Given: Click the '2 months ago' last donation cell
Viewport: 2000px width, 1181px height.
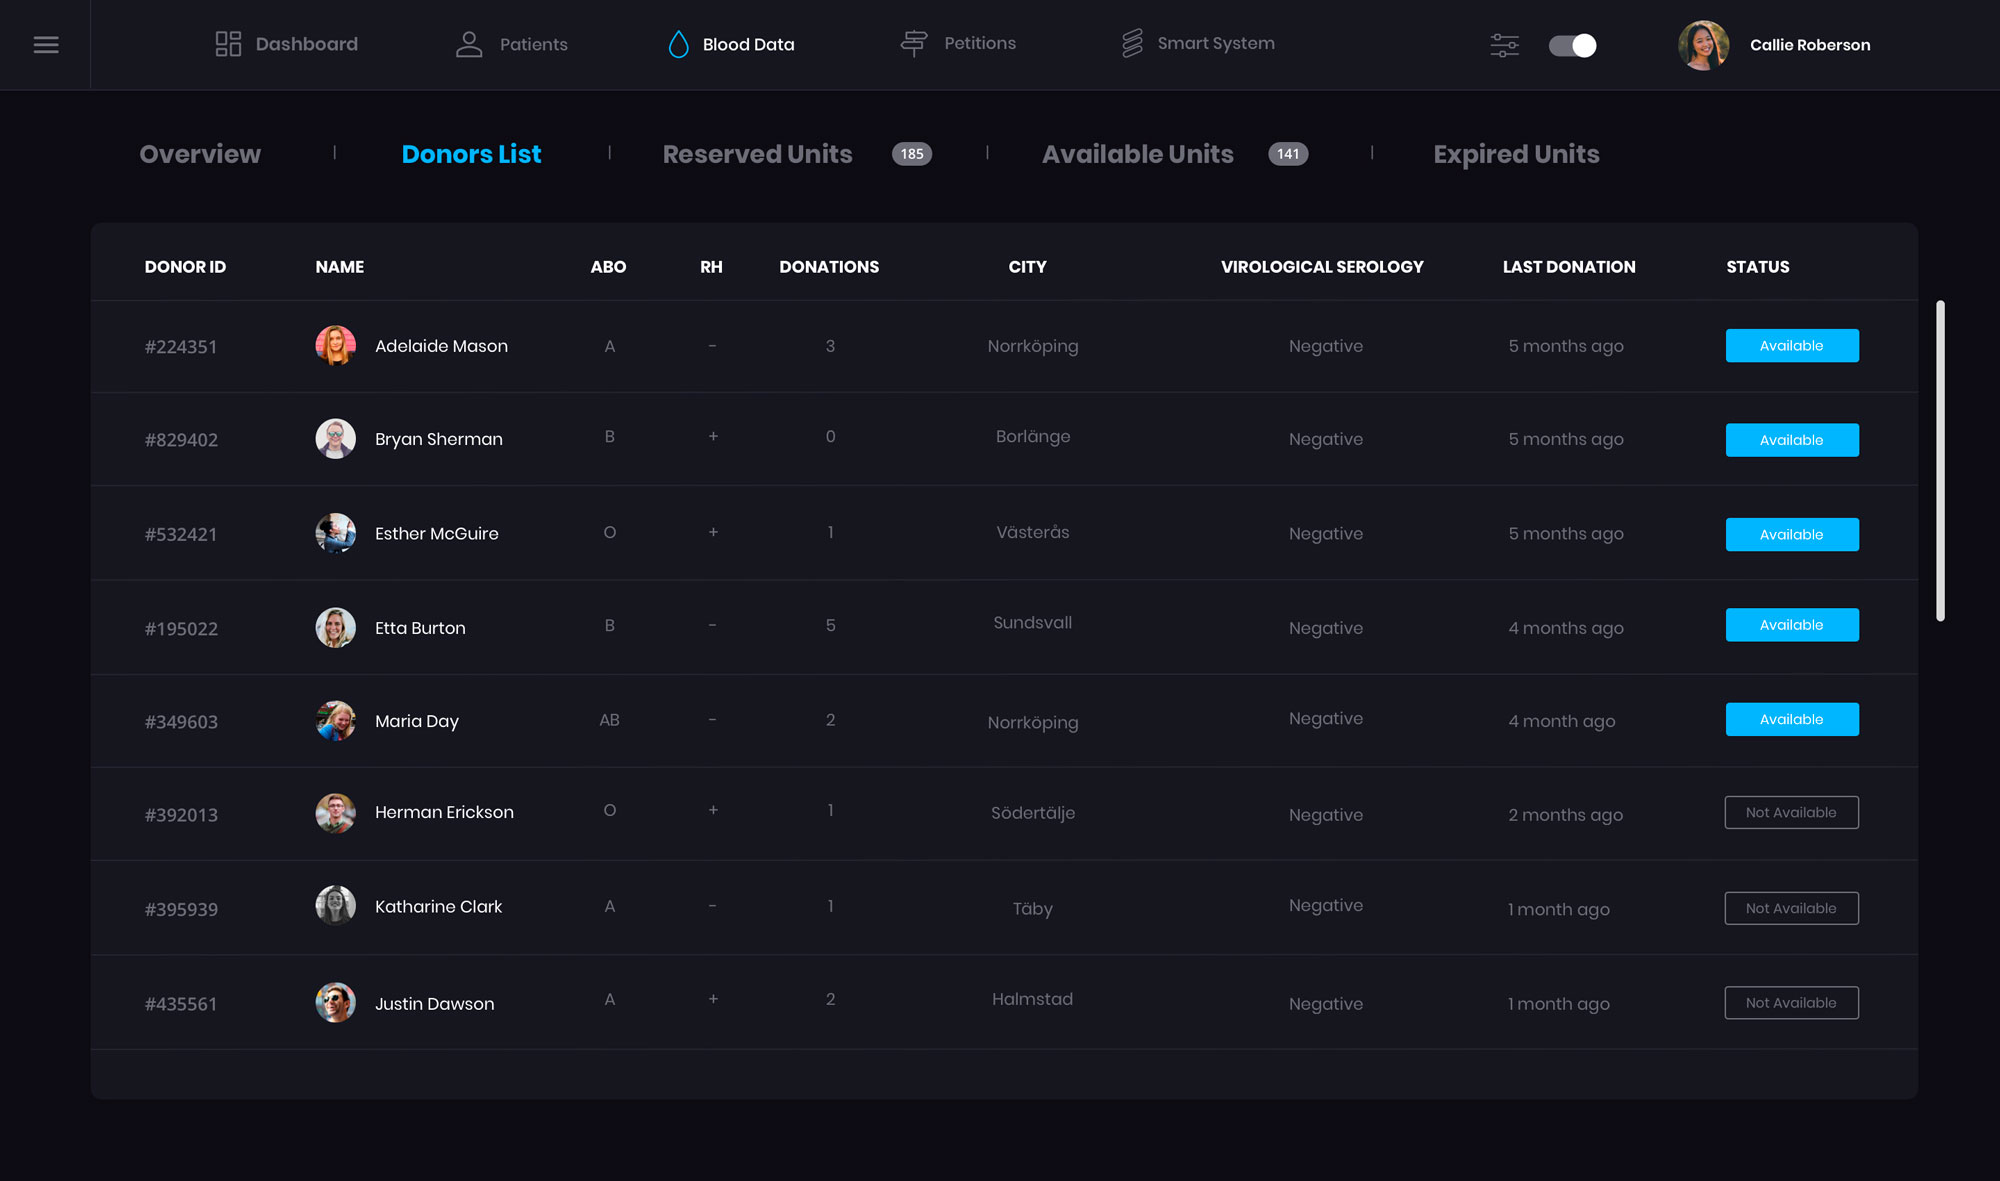Looking at the screenshot, I should 1566,815.
